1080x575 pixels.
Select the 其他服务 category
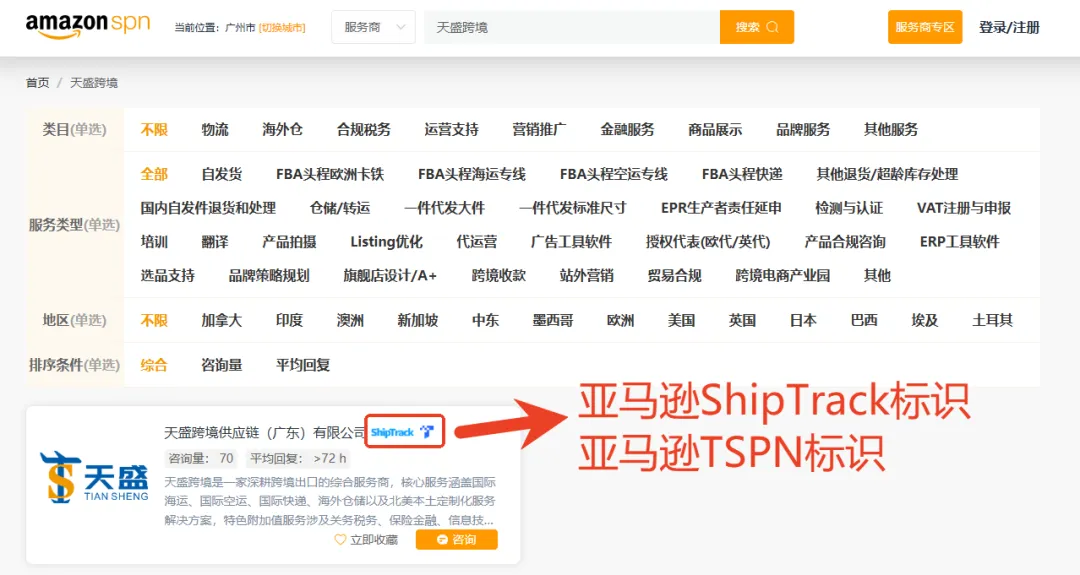click(891, 129)
